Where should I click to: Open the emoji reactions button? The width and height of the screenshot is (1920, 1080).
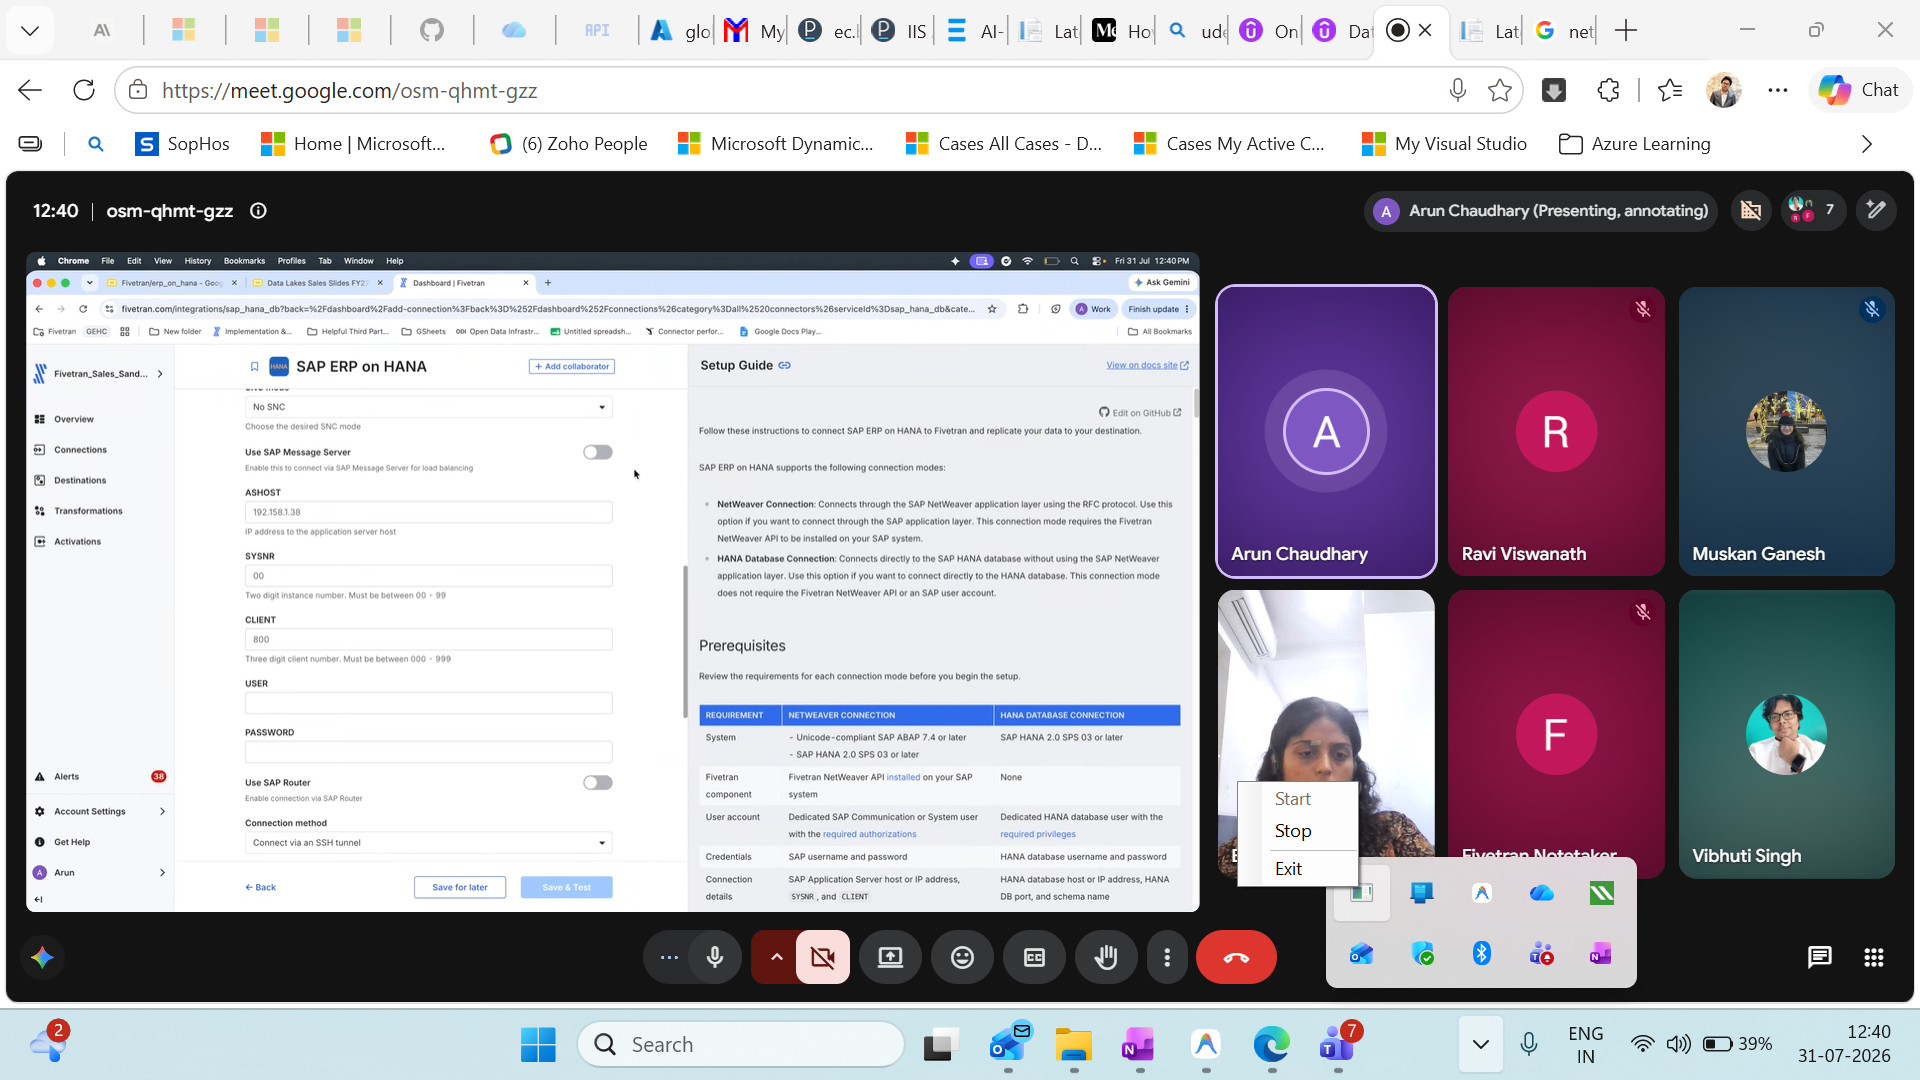[962, 958]
